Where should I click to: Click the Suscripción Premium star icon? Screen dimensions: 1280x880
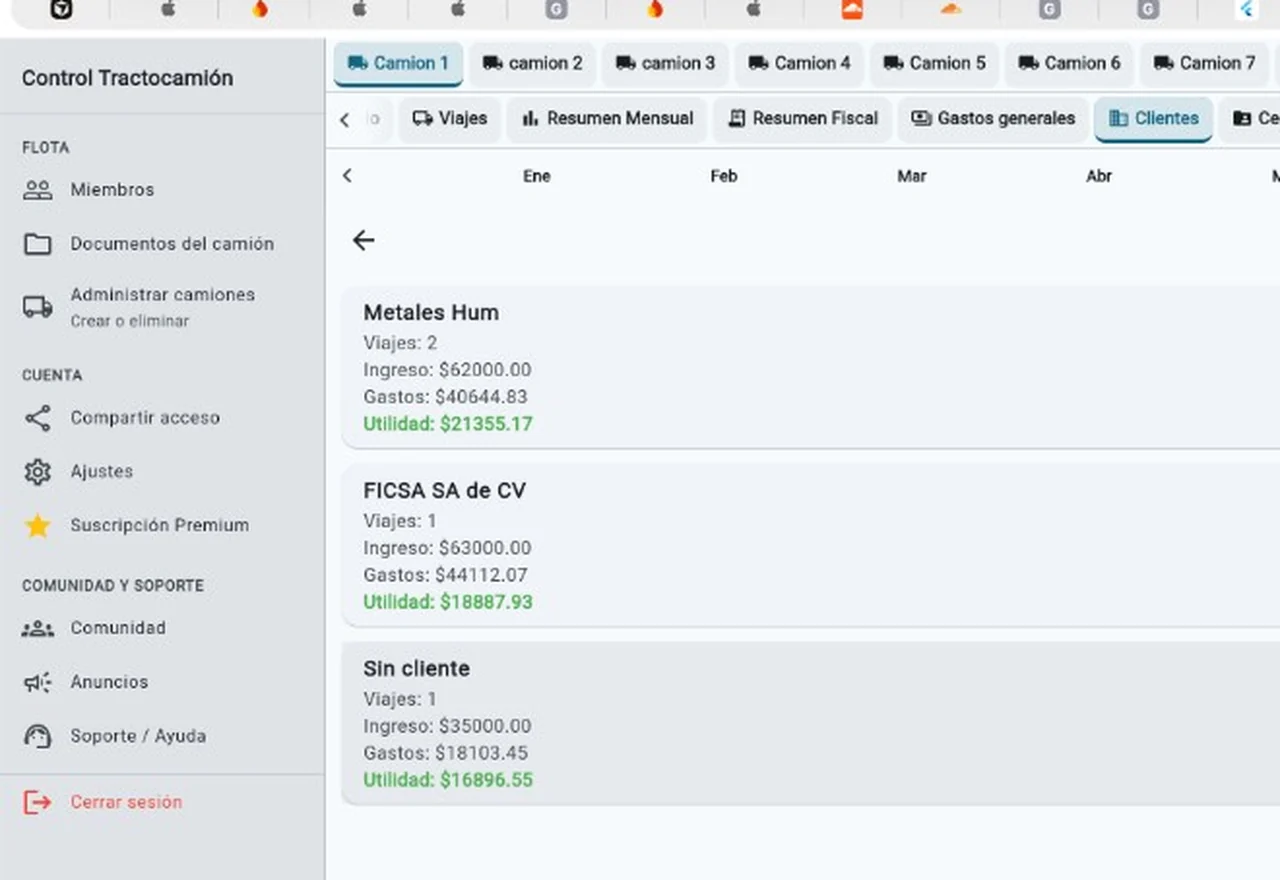coord(38,526)
